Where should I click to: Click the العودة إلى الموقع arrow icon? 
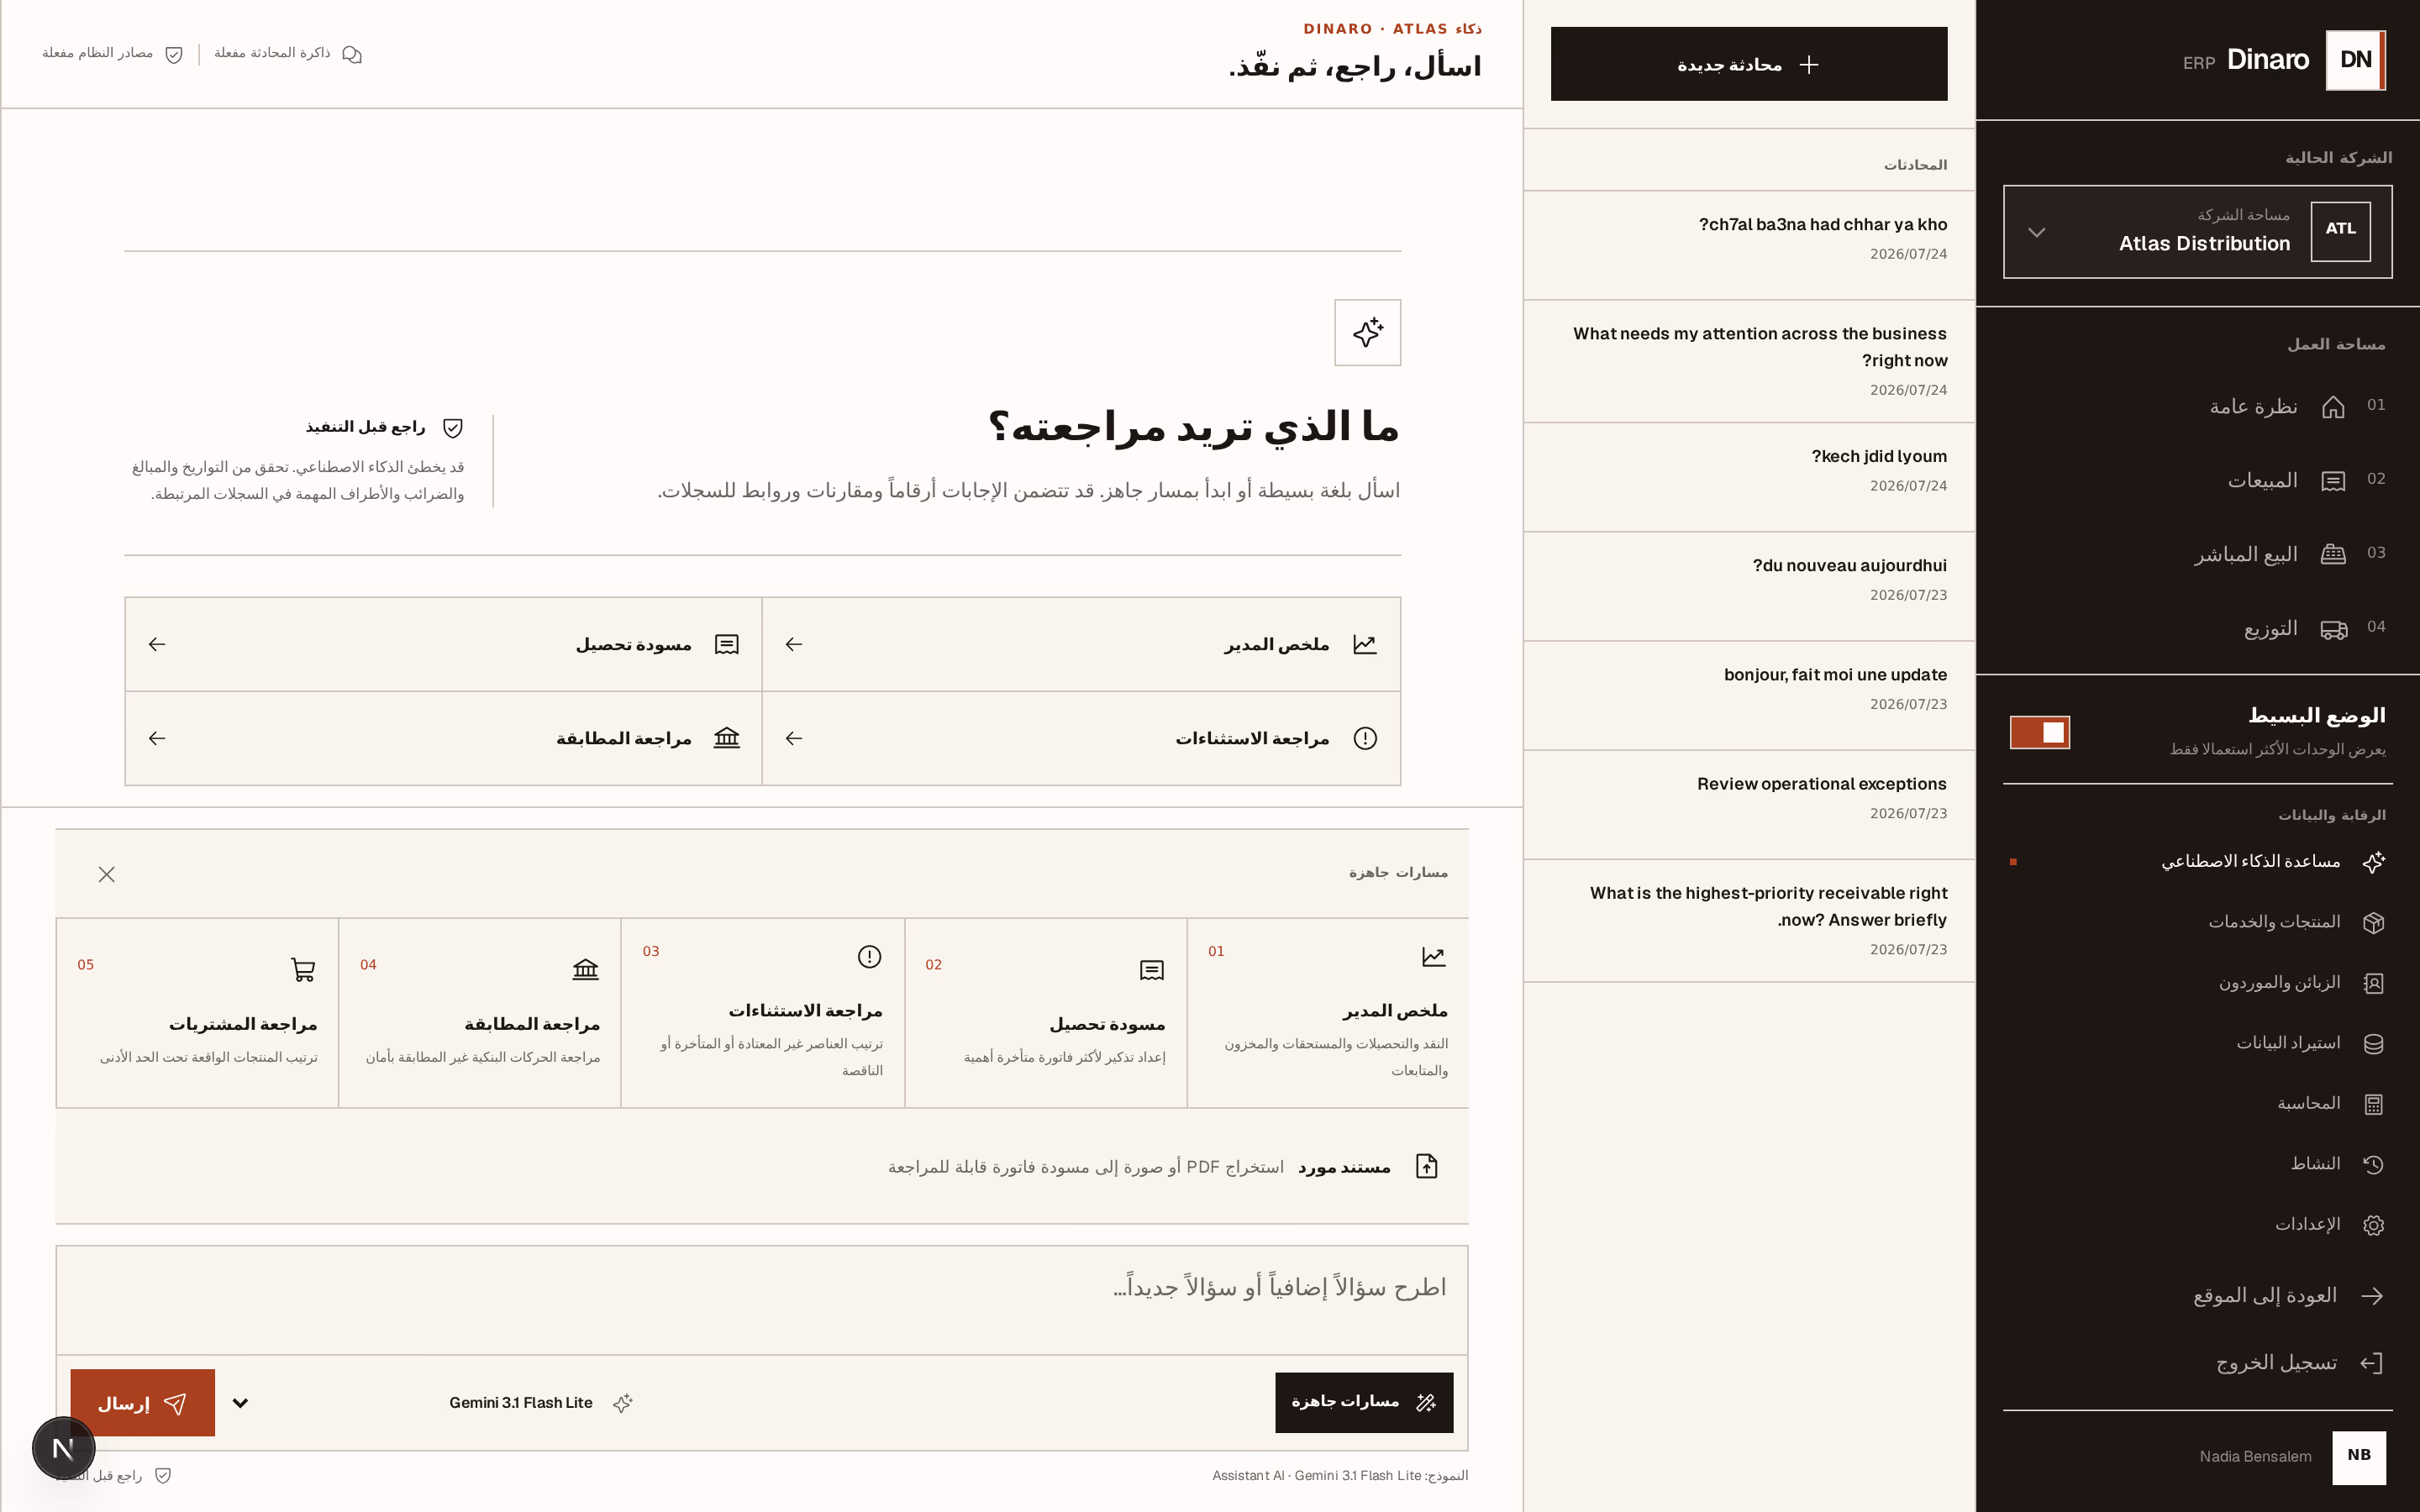[2372, 1296]
